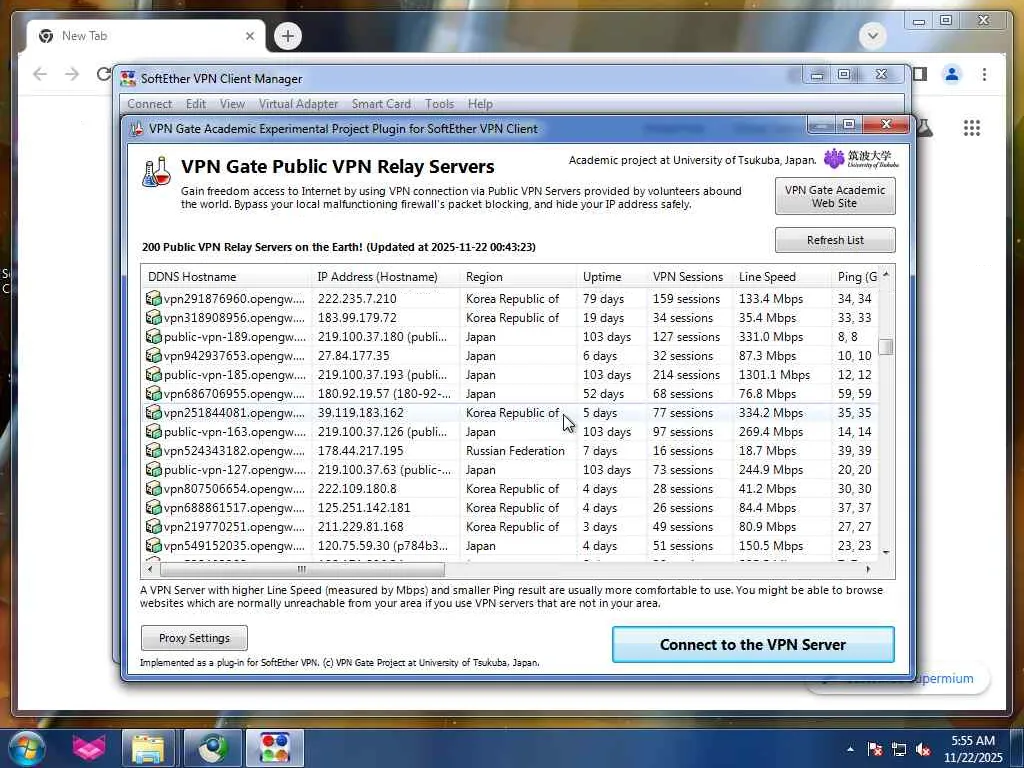
Task: Sort by Region column header
Action: (x=519, y=276)
